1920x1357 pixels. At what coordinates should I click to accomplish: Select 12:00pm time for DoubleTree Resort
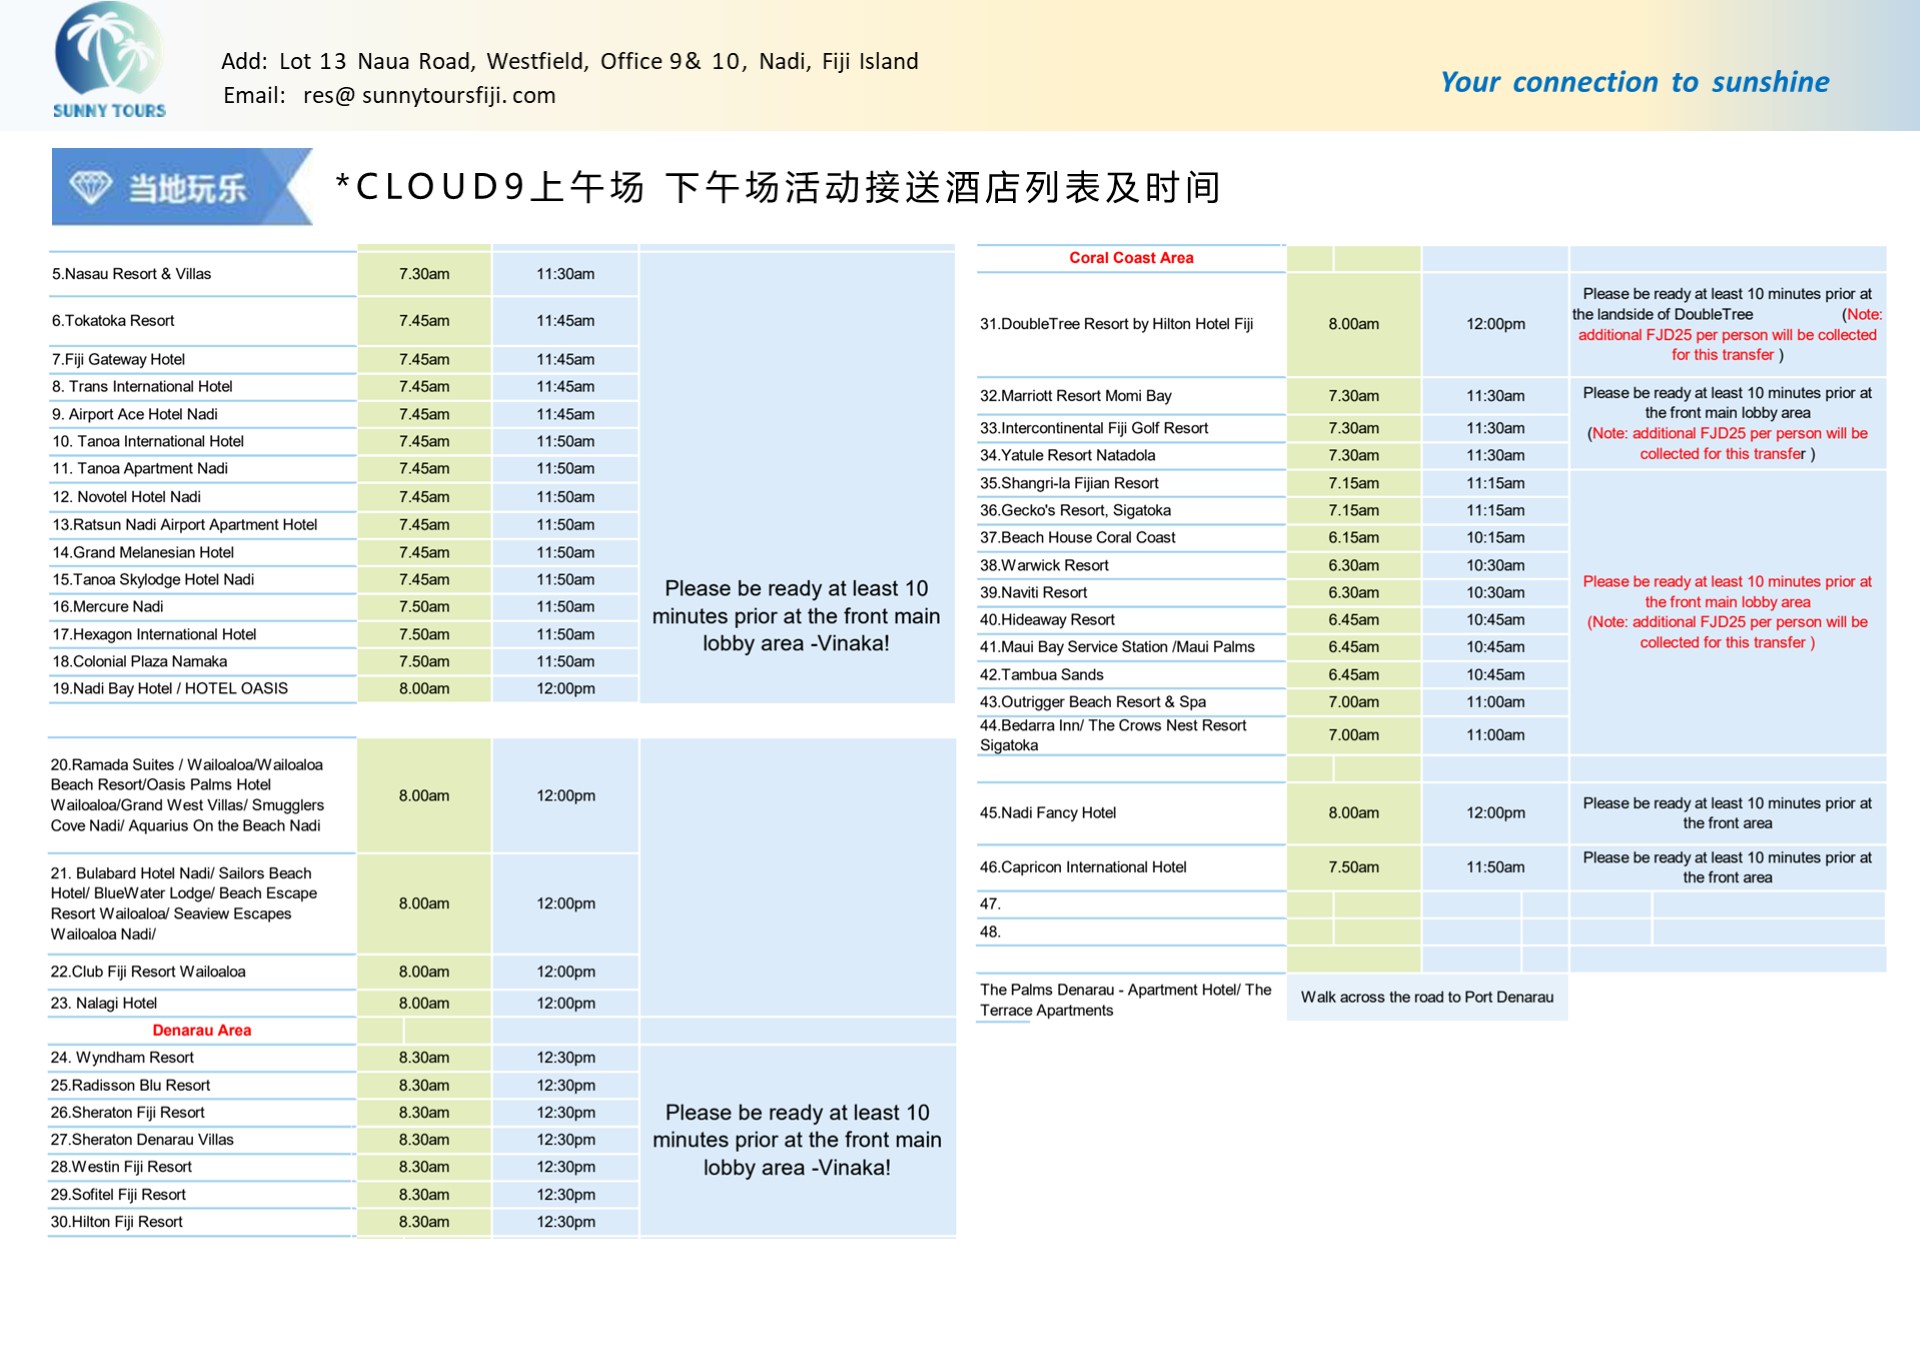1495,324
